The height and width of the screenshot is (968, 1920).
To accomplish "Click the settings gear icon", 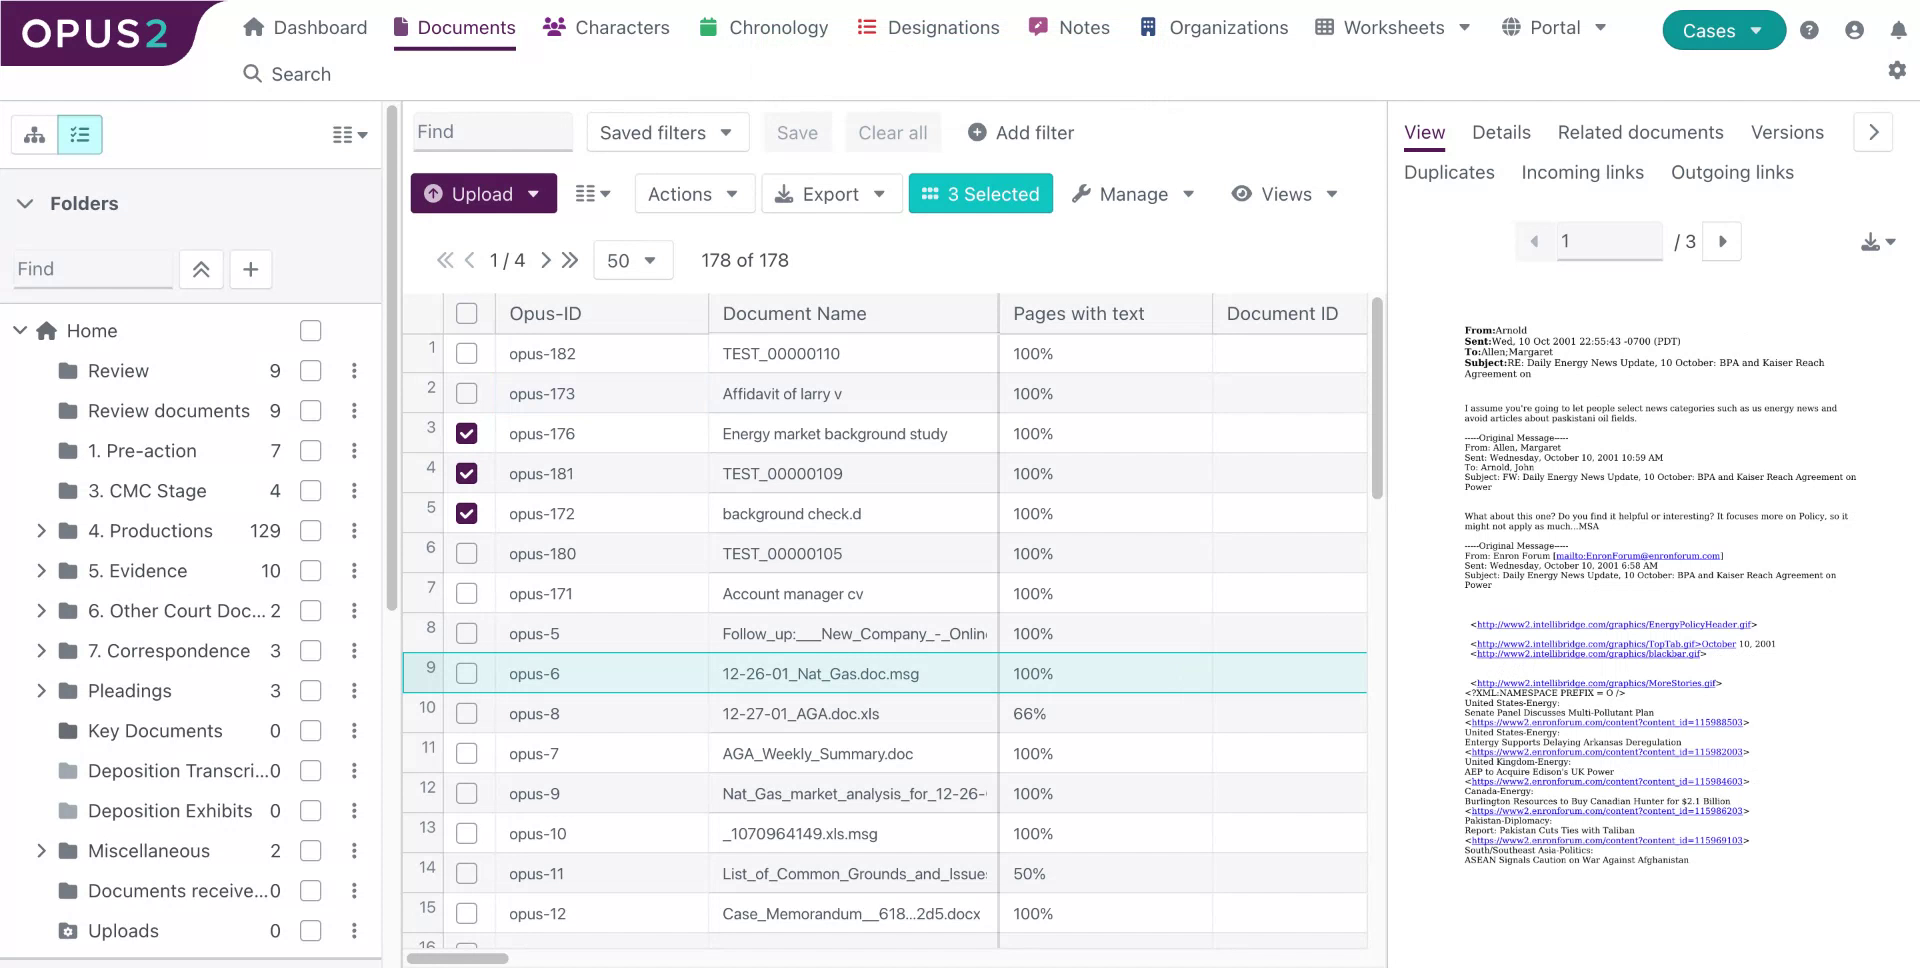I will pyautogui.click(x=1896, y=70).
